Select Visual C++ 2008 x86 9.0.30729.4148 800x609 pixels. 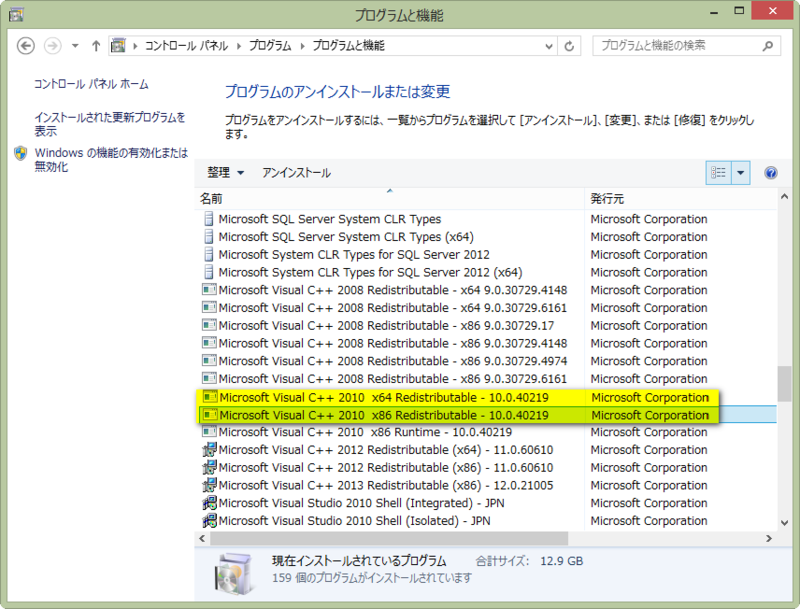coord(486,344)
